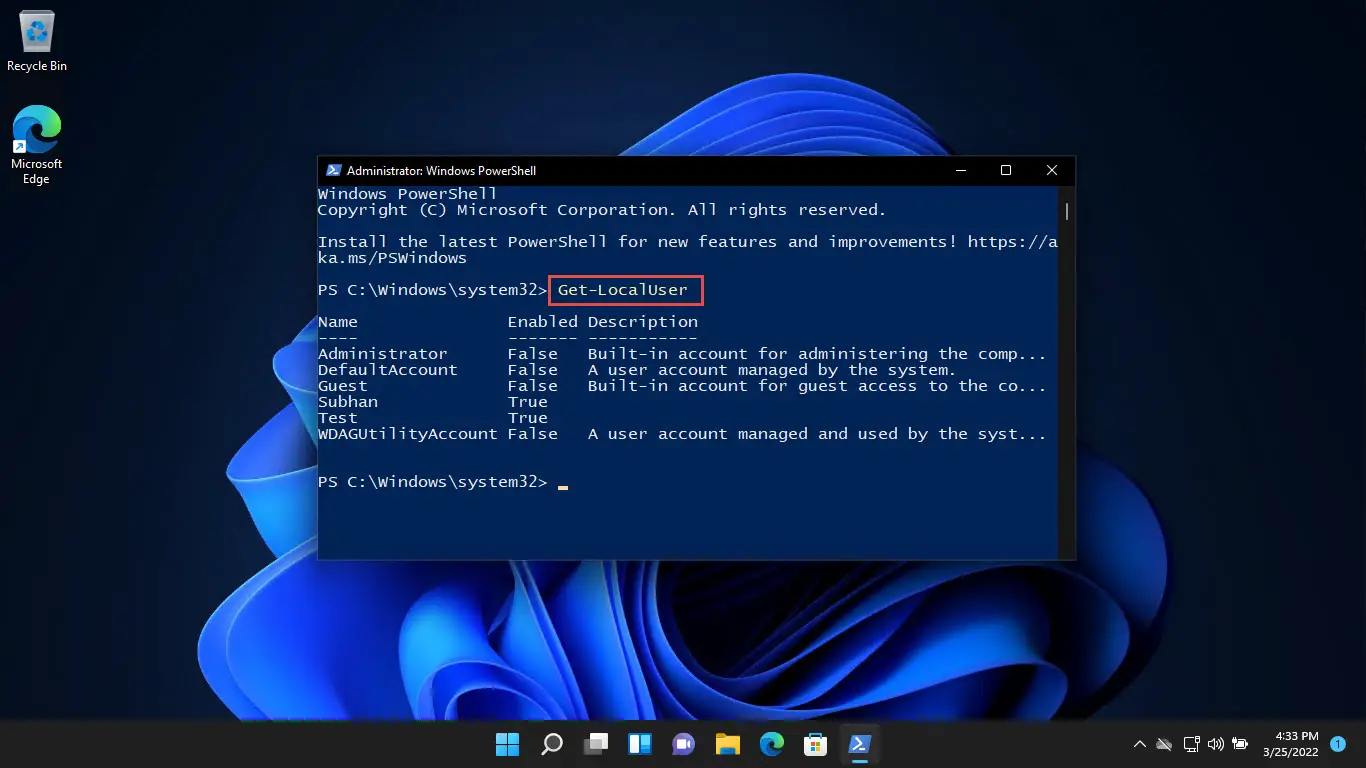Open the network status tray icon
This screenshot has width=1366, height=768.
tap(1191, 744)
